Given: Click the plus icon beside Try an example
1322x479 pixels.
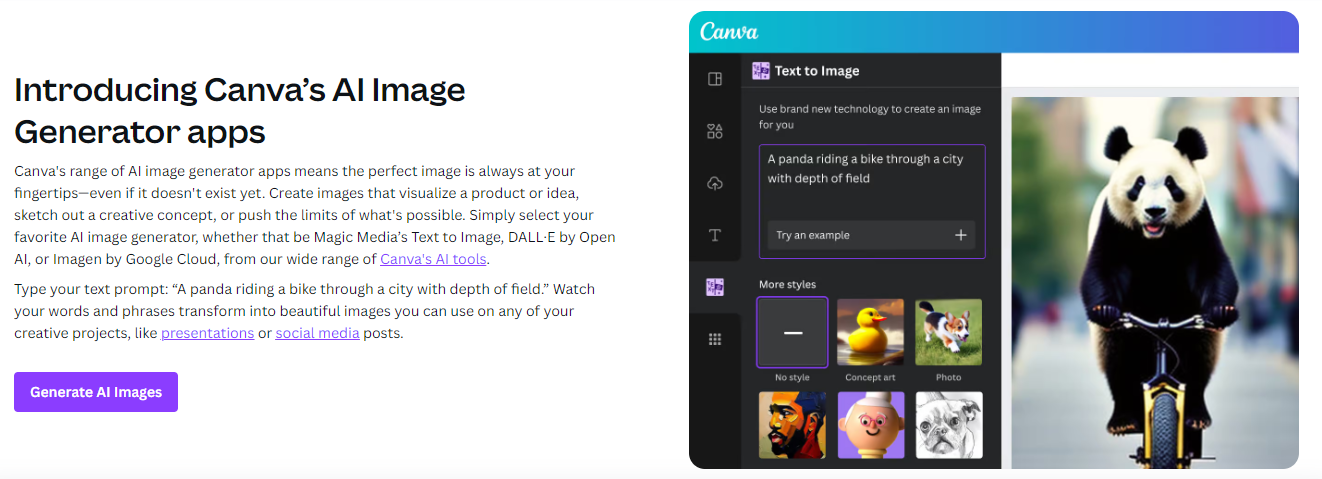Looking at the screenshot, I should point(961,235).
